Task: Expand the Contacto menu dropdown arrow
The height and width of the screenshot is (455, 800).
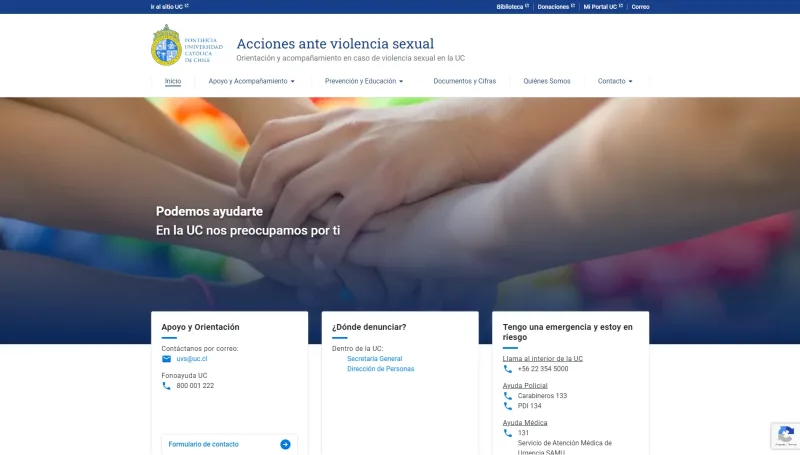Action: (630, 81)
